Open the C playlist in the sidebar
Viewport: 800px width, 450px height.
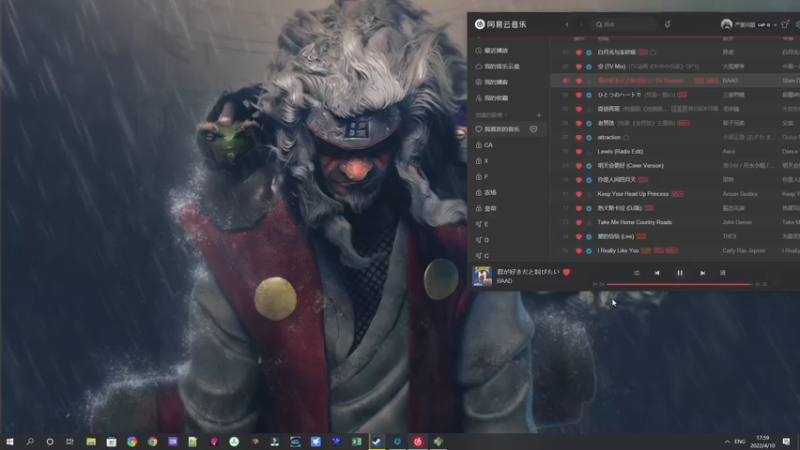click(x=482, y=256)
